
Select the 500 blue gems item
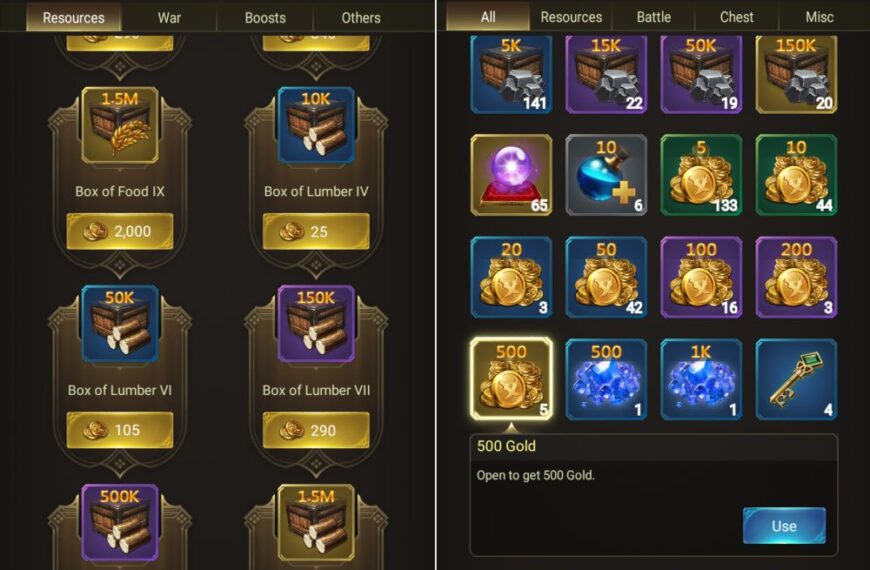point(606,379)
